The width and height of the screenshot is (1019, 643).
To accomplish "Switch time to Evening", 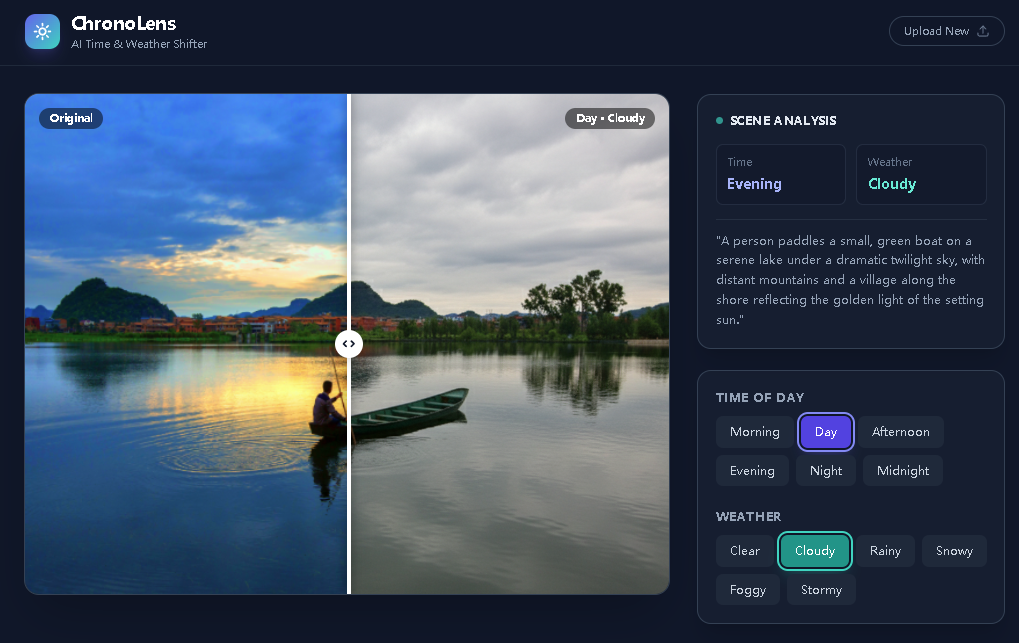I will (752, 471).
